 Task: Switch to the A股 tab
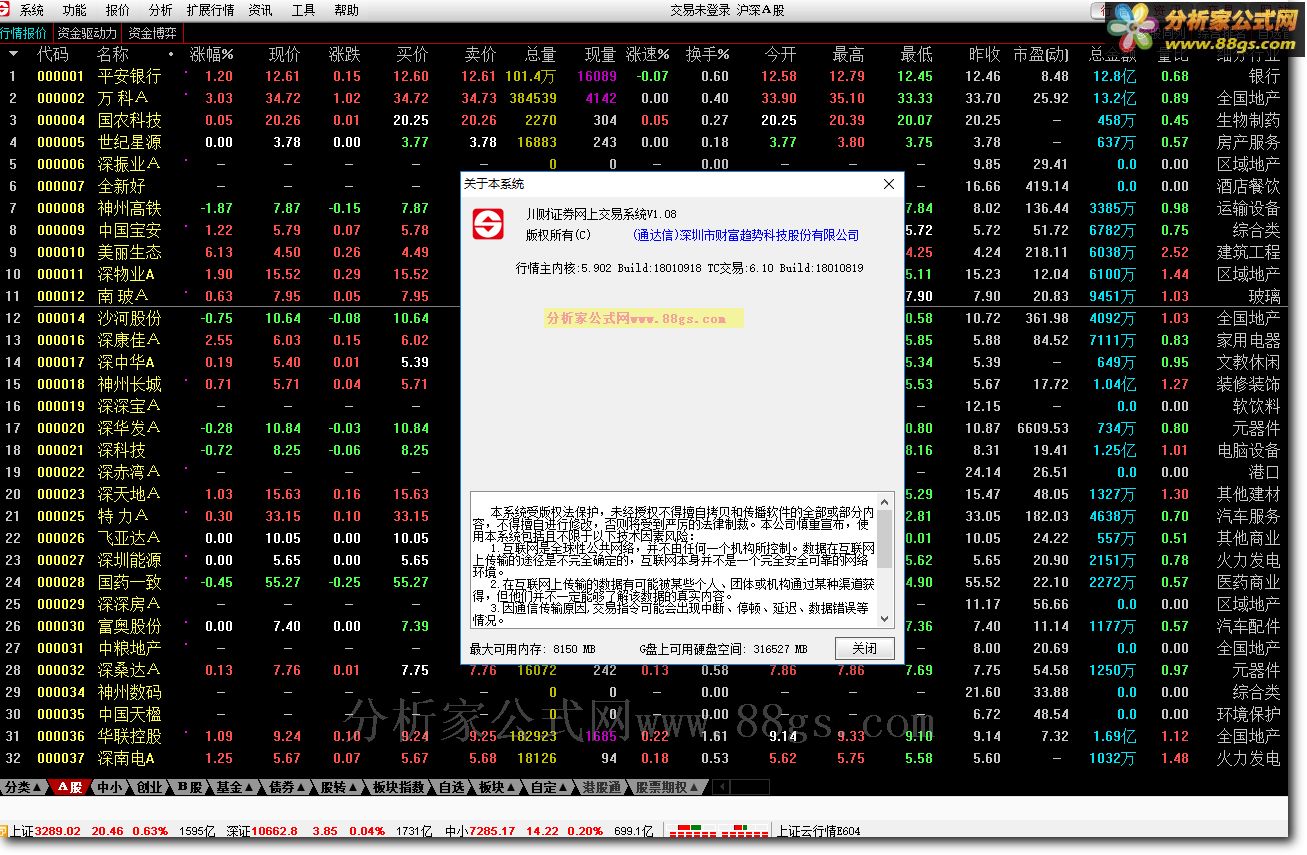(71, 787)
